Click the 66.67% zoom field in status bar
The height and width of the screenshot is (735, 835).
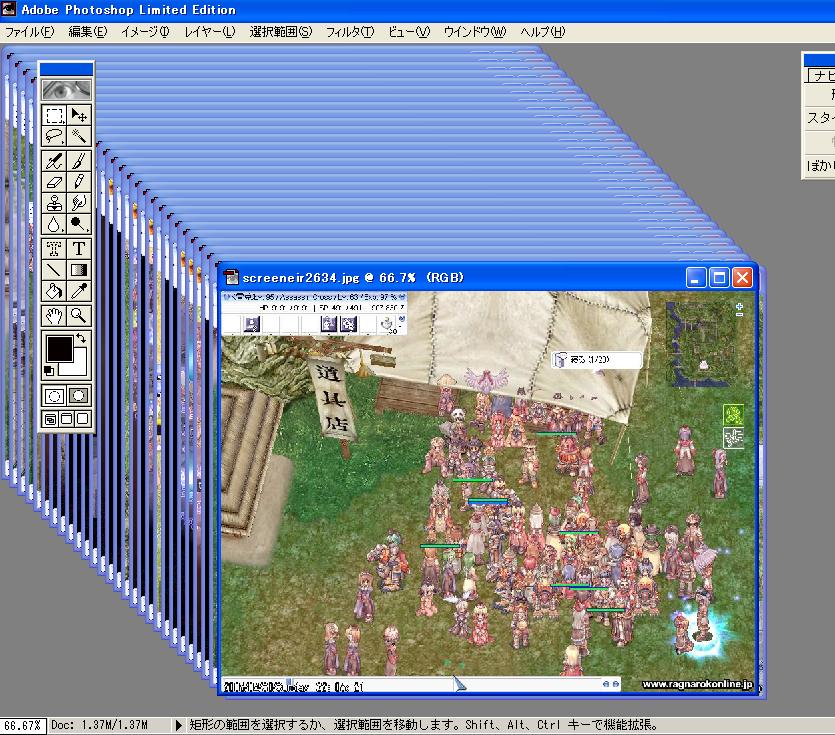pos(23,725)
